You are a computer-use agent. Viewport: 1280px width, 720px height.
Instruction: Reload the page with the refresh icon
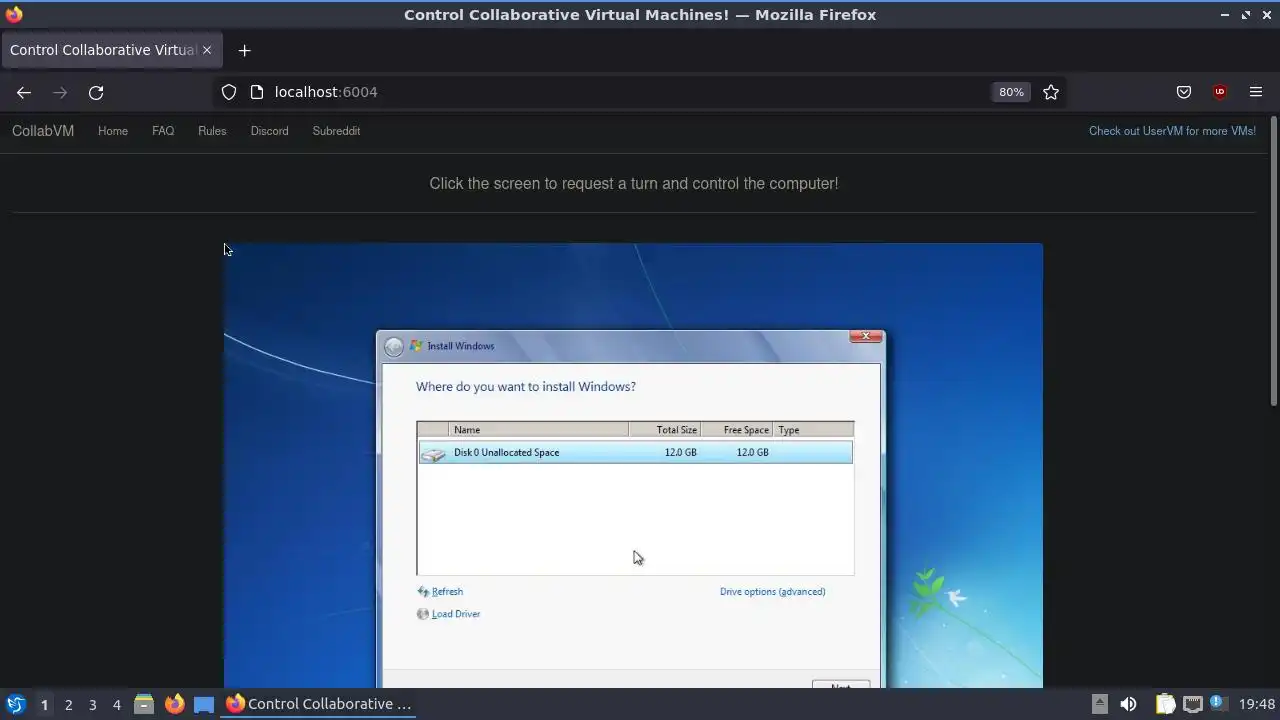(x=96, y=92)
